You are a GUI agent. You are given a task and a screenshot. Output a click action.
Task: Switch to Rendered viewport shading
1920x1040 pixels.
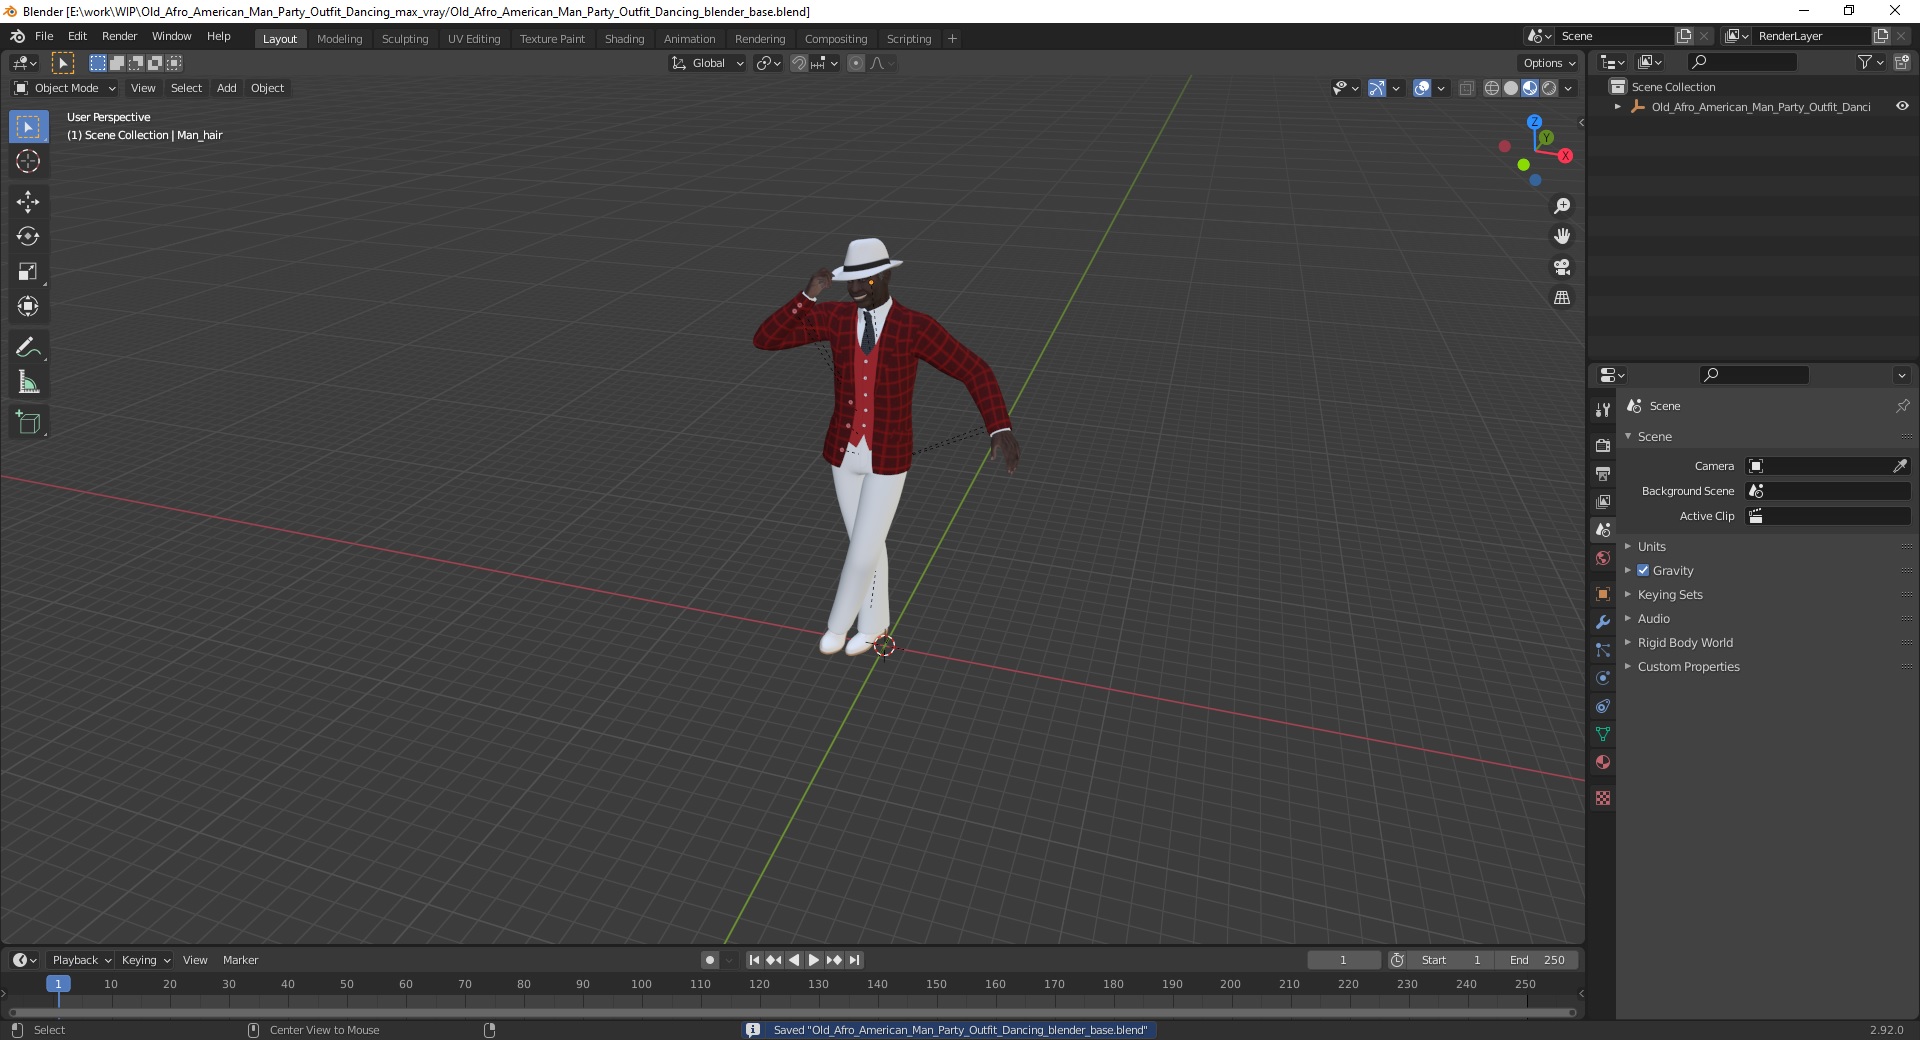1549,88
